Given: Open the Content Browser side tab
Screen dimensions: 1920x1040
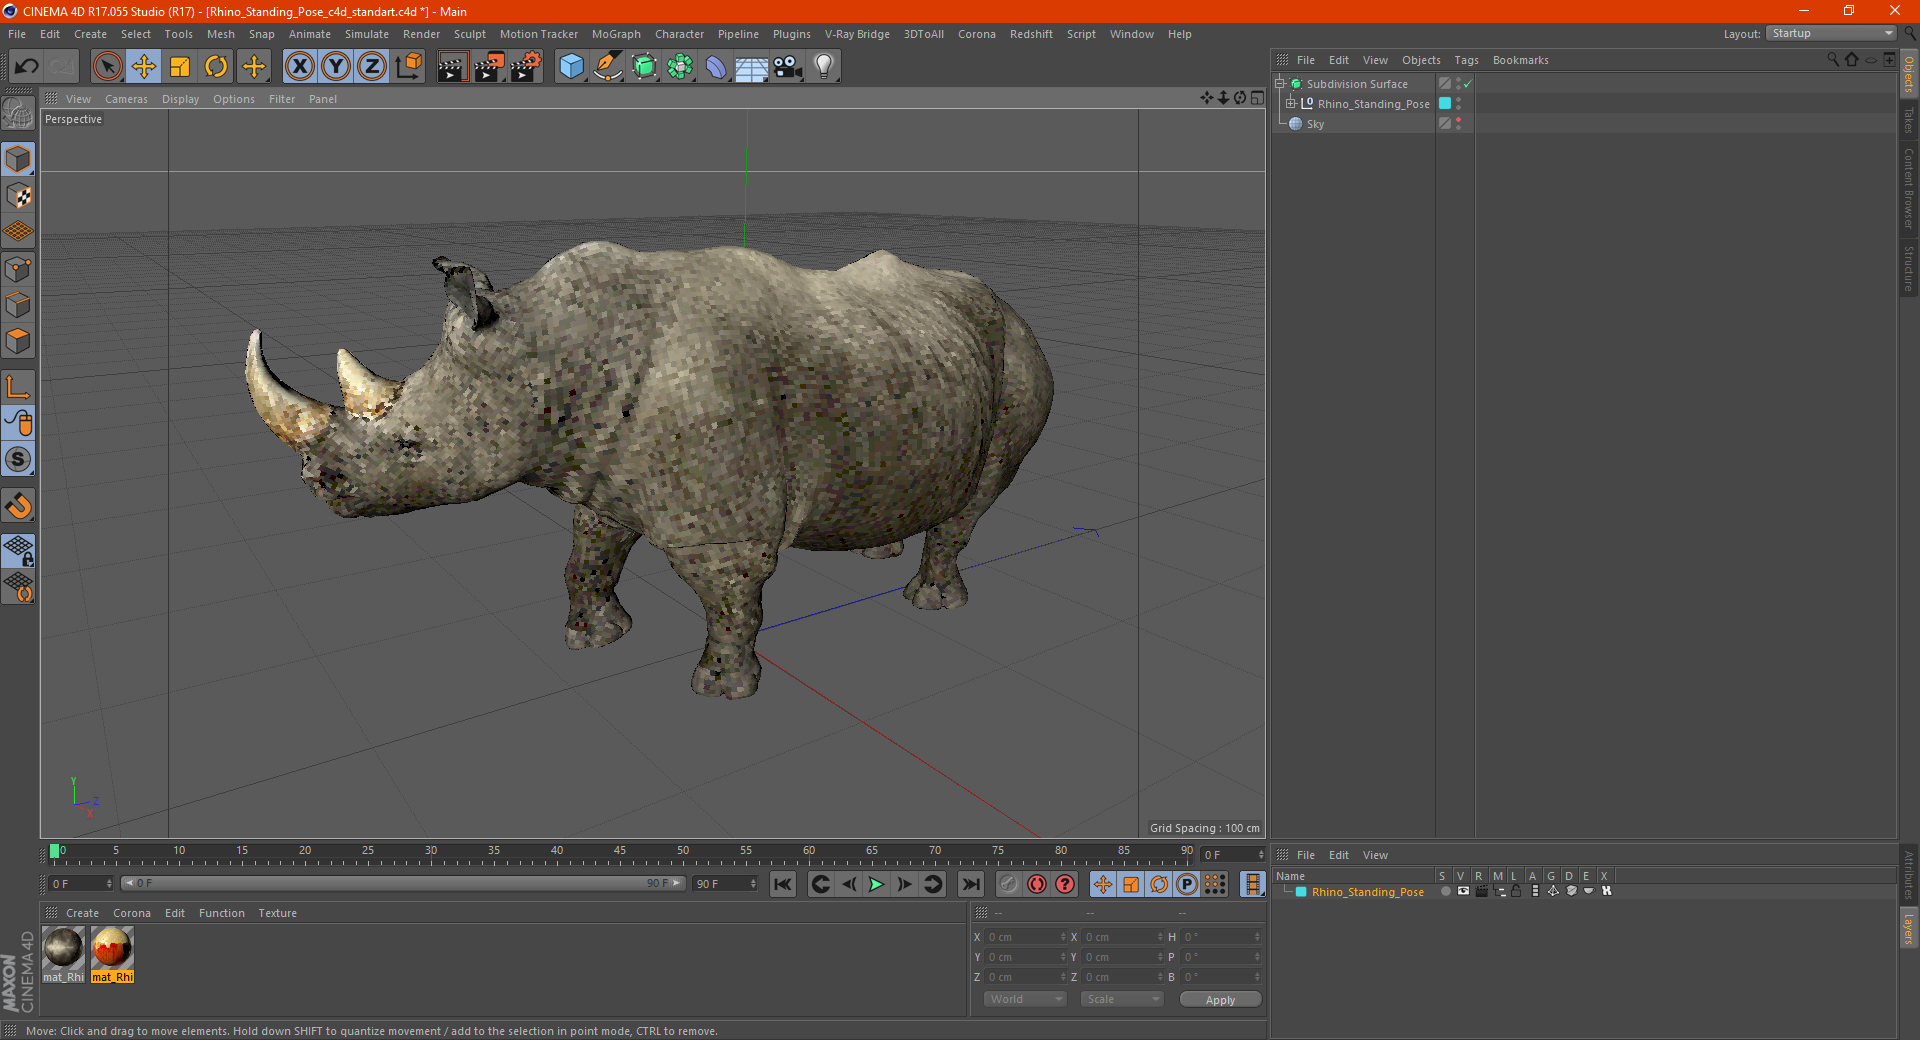Looking at the screenshot, I should pos(1909,188).
